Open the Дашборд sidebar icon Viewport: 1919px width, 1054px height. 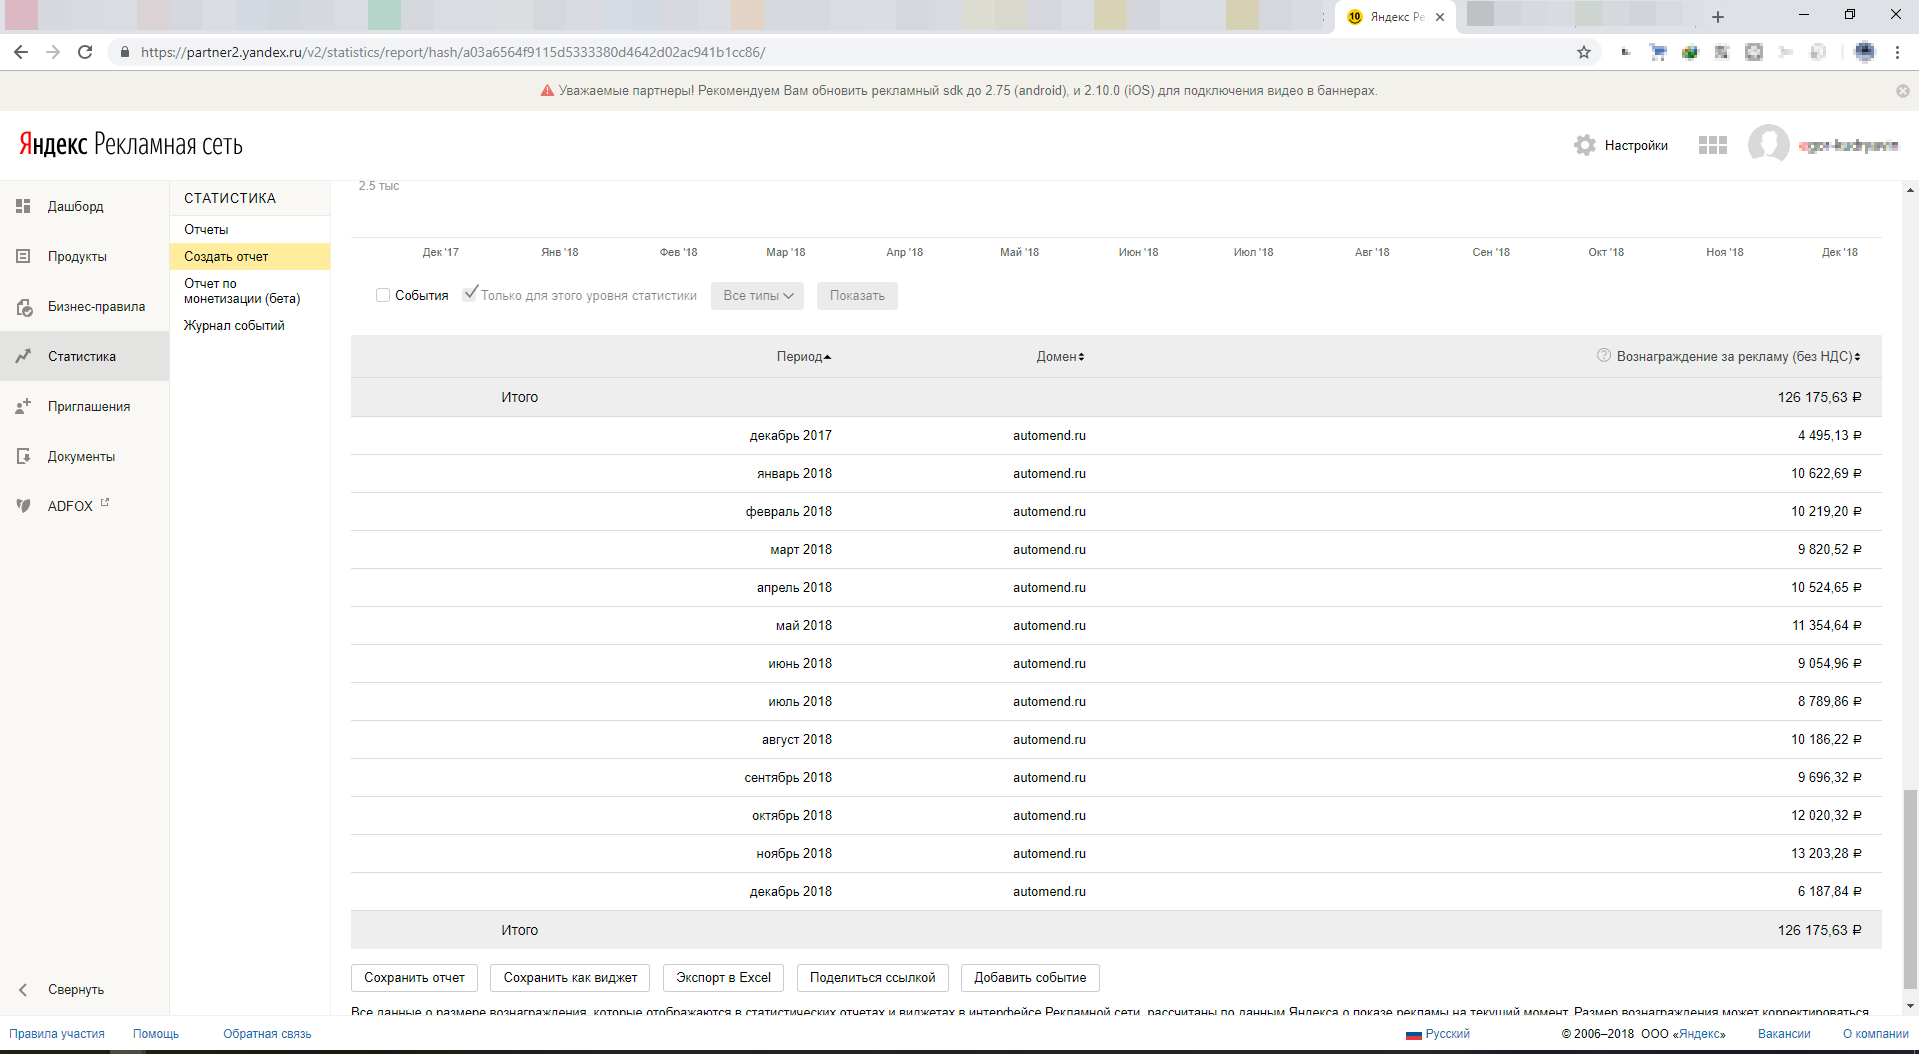click(23, 206)
